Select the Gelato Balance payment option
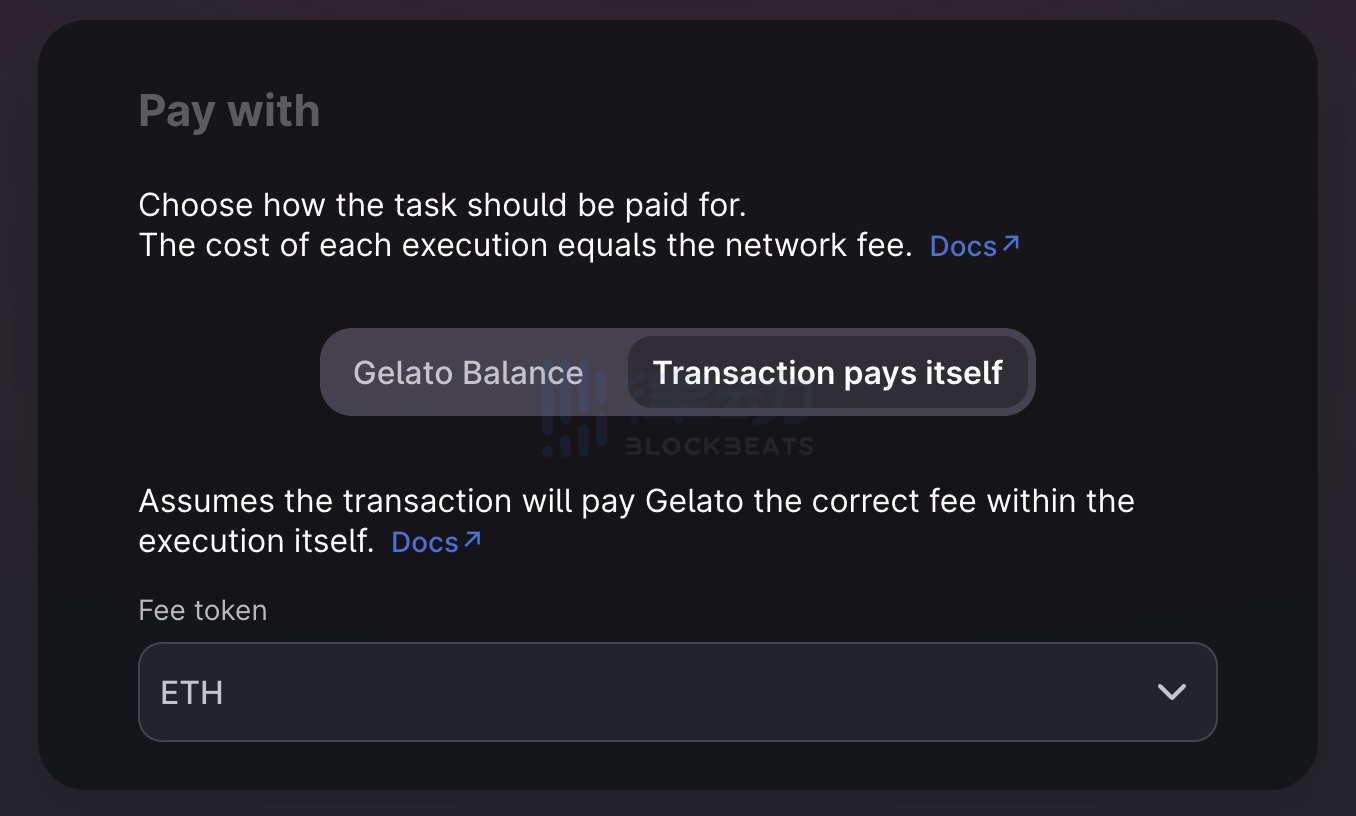Screen dimensions: 1356x816 click(x=468, y=373)
